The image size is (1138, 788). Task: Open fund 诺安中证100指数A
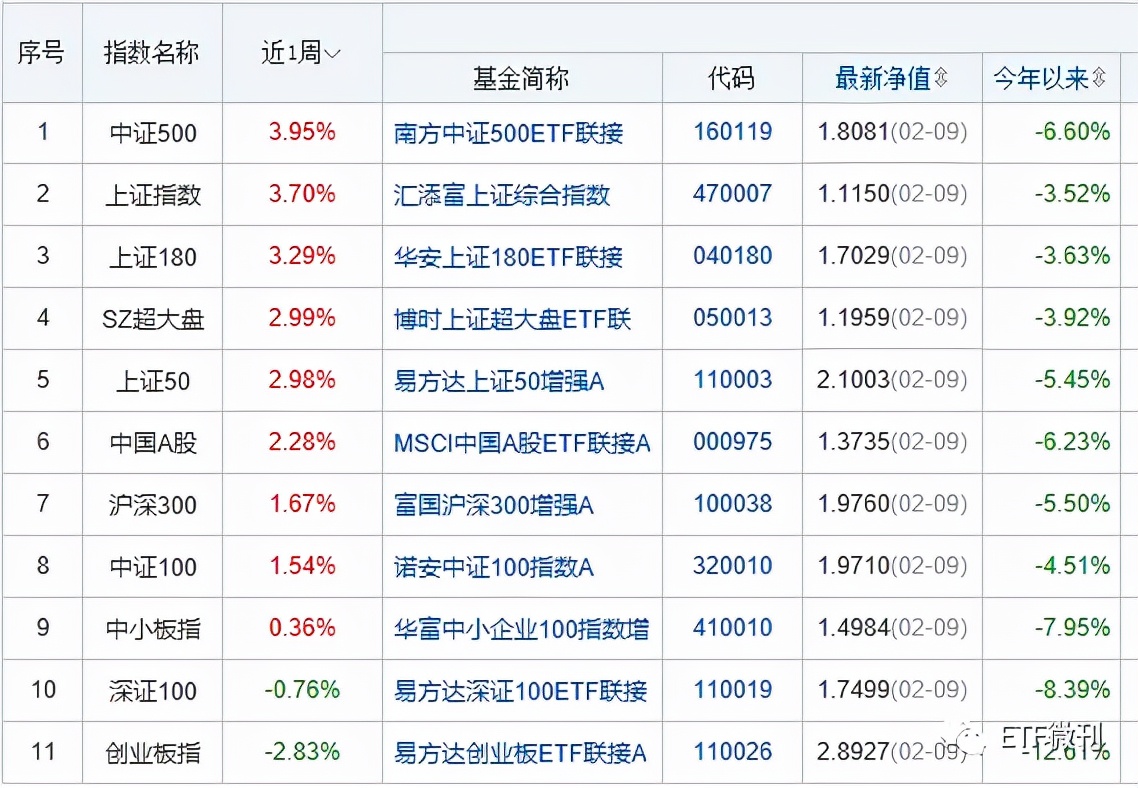pos(494,567)
